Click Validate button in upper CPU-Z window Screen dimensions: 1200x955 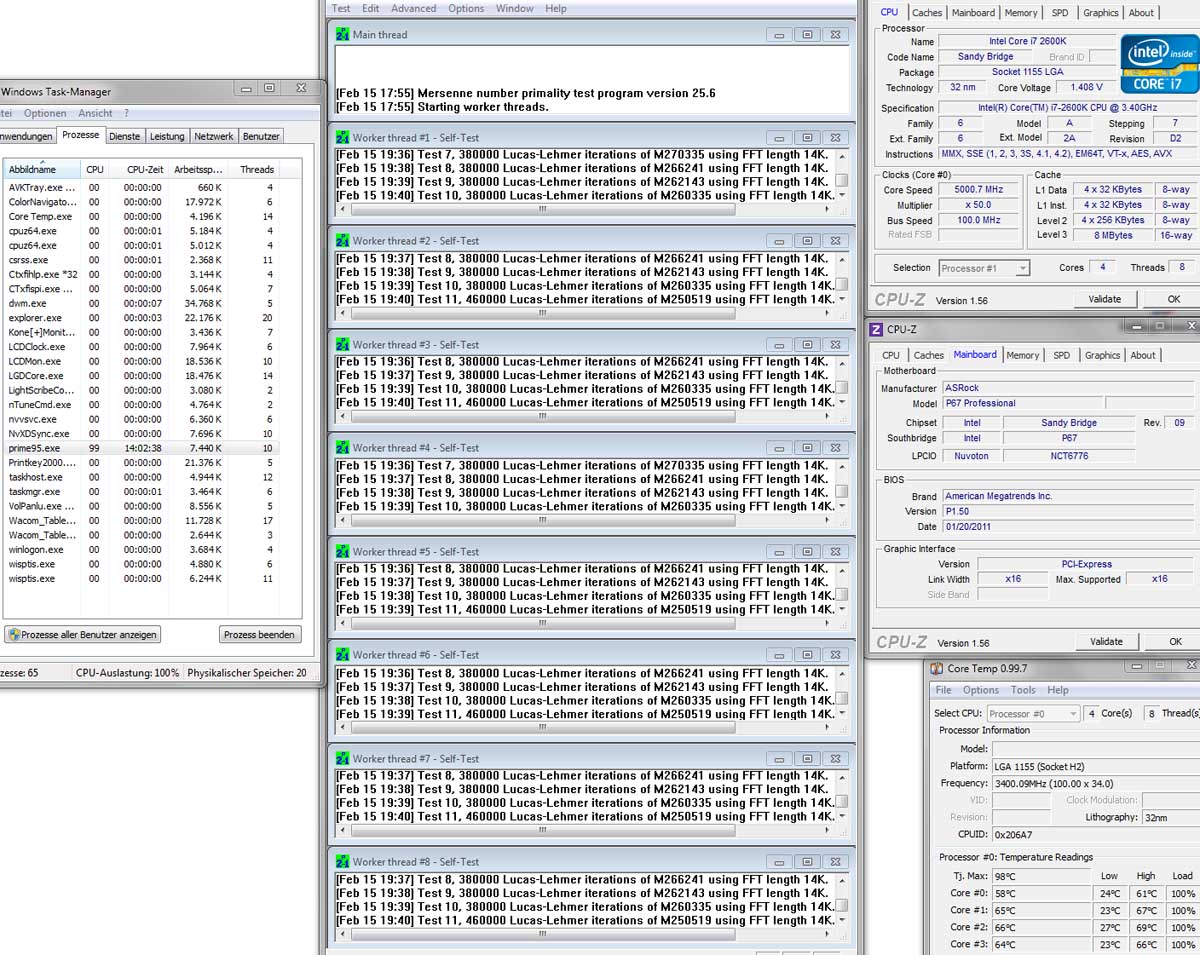click(x=1106, y=298)
